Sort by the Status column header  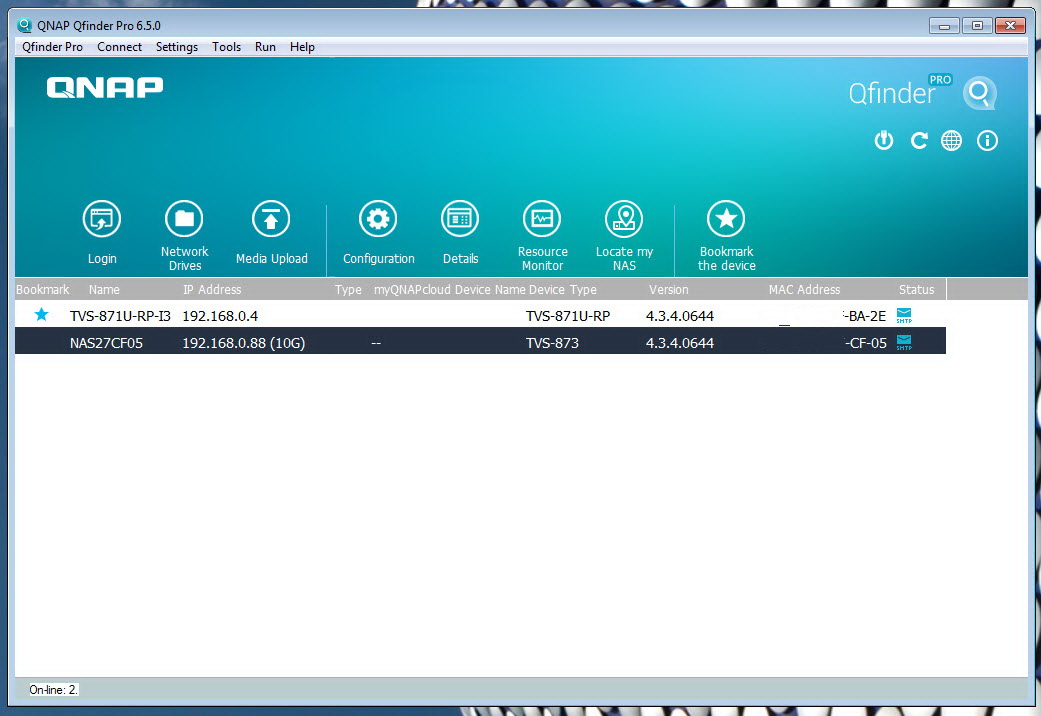point(916,290)
